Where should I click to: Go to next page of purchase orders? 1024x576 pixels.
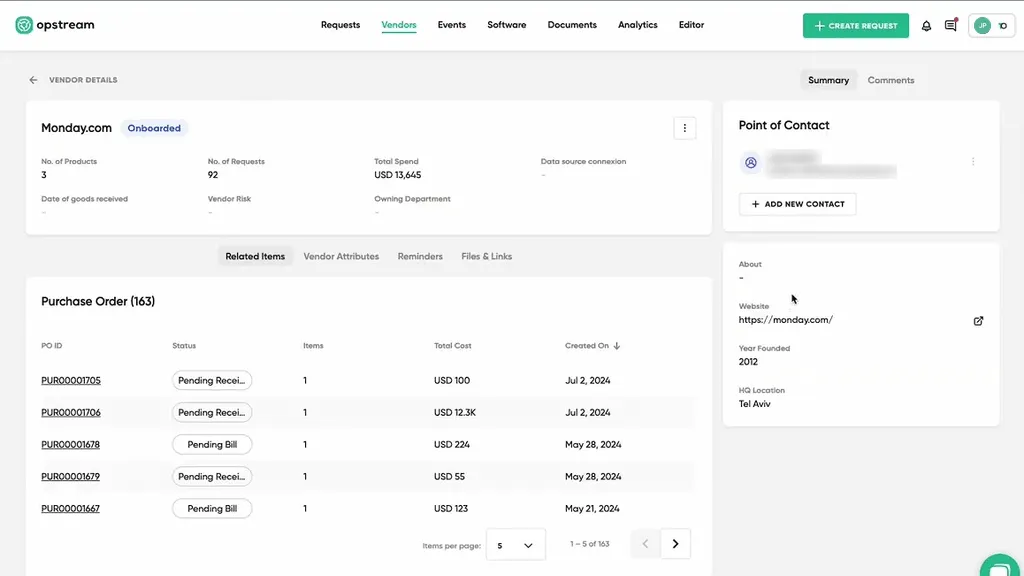tap(675, 543)
